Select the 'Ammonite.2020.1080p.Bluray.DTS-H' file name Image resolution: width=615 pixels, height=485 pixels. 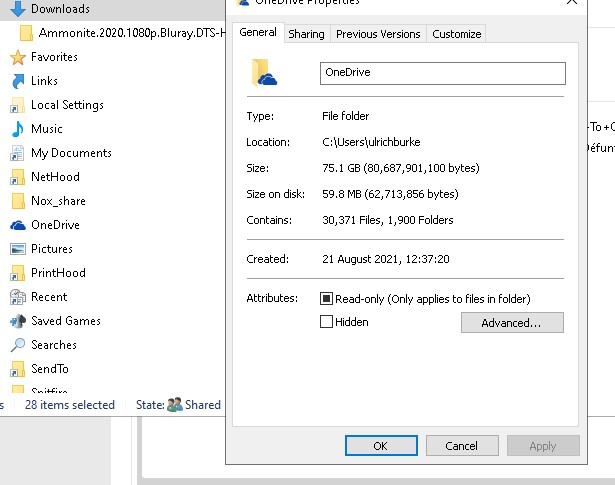(132, 33)
